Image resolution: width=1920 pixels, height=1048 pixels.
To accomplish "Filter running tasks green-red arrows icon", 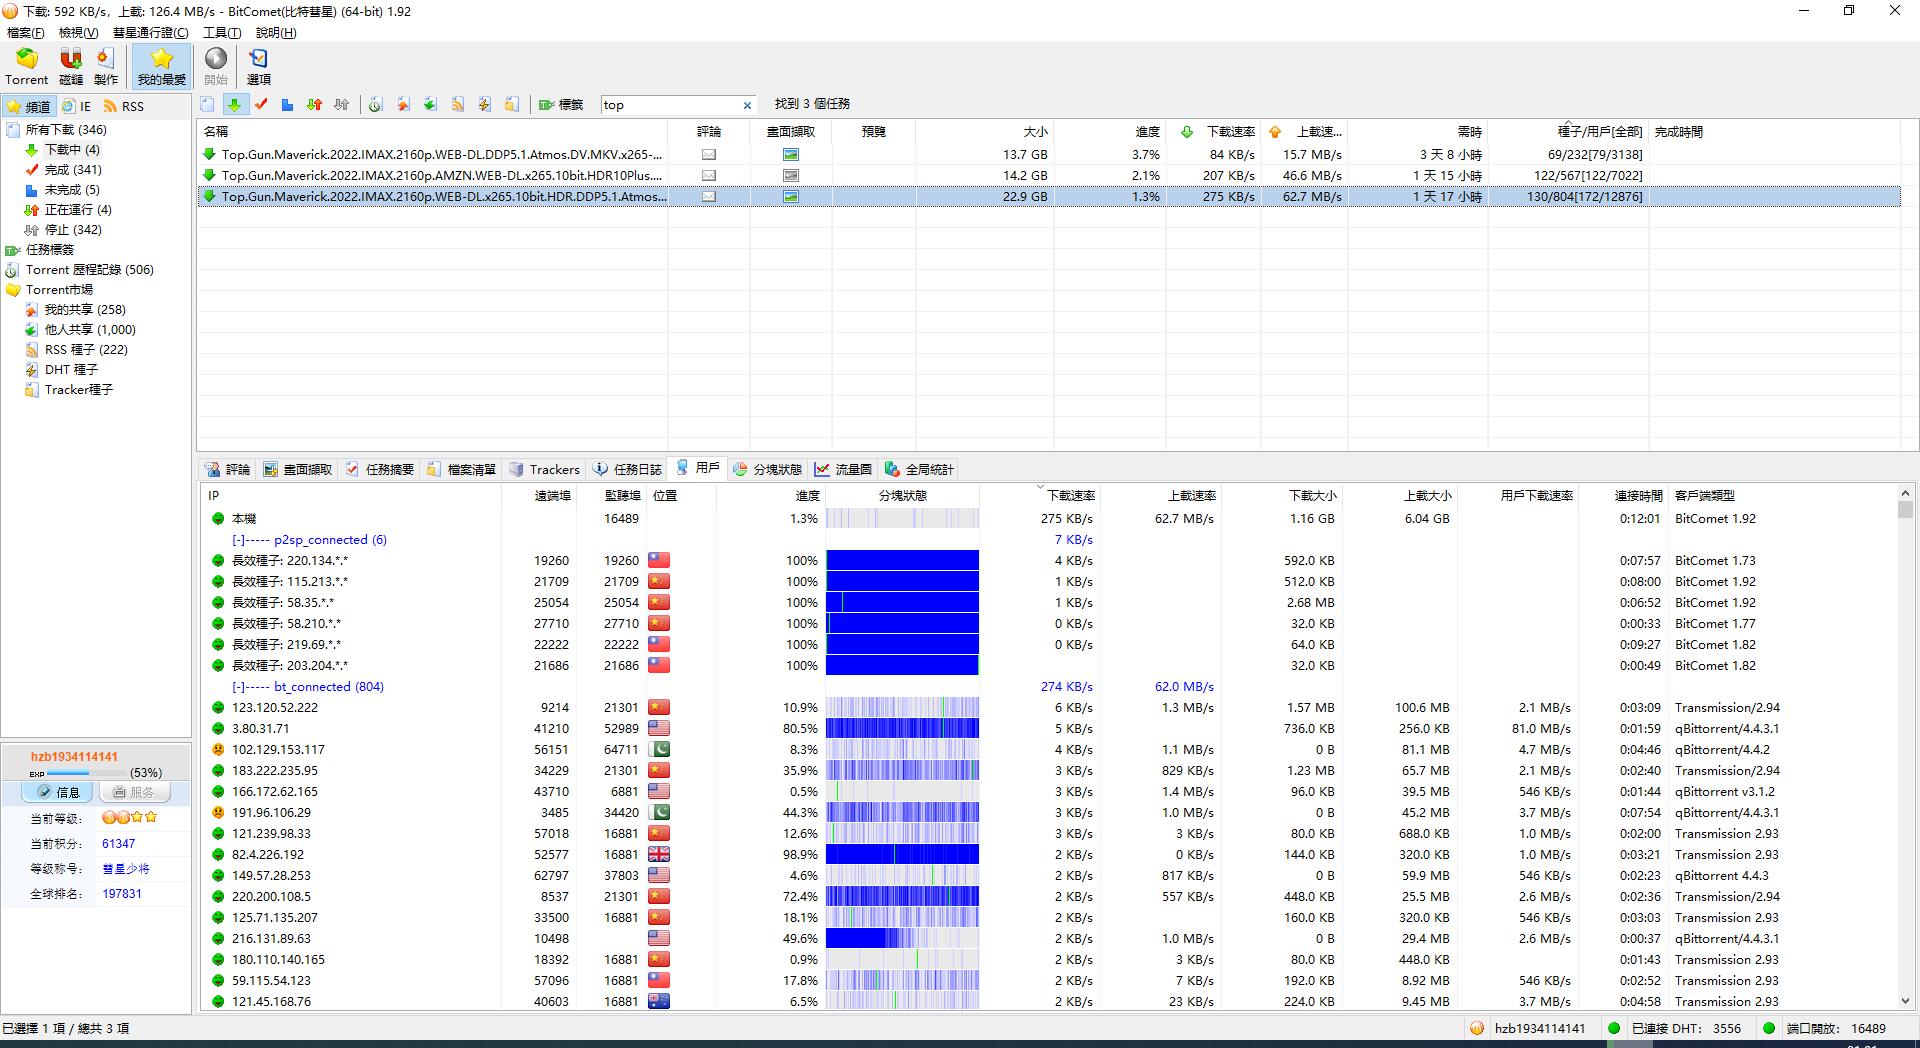I will (x=314, y=104).
